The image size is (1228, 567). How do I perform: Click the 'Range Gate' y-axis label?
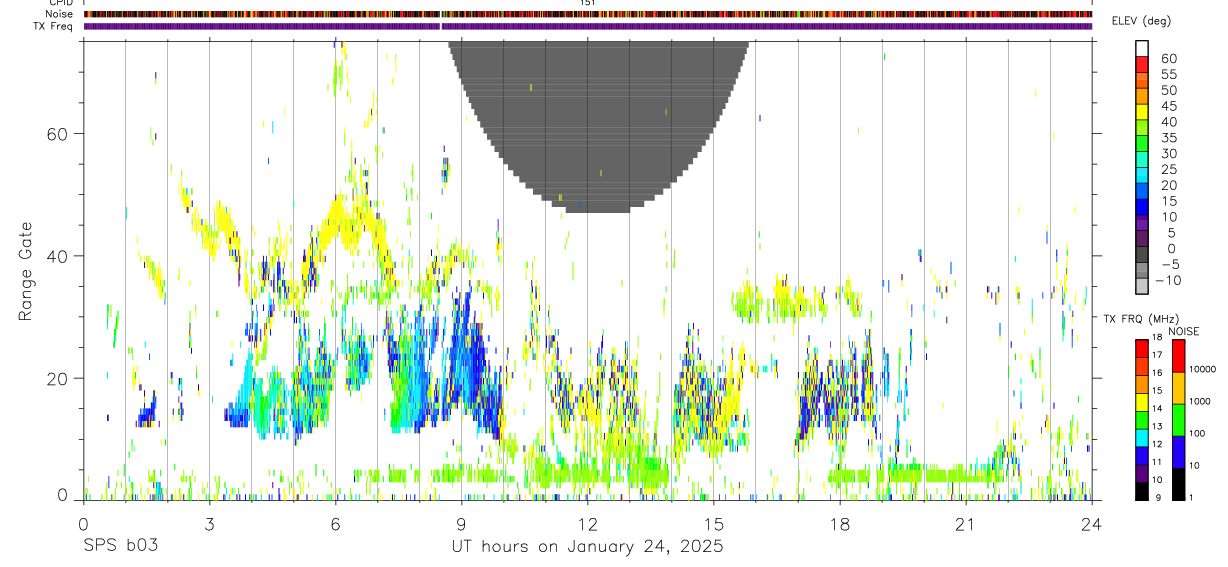(x=26, y=272)
